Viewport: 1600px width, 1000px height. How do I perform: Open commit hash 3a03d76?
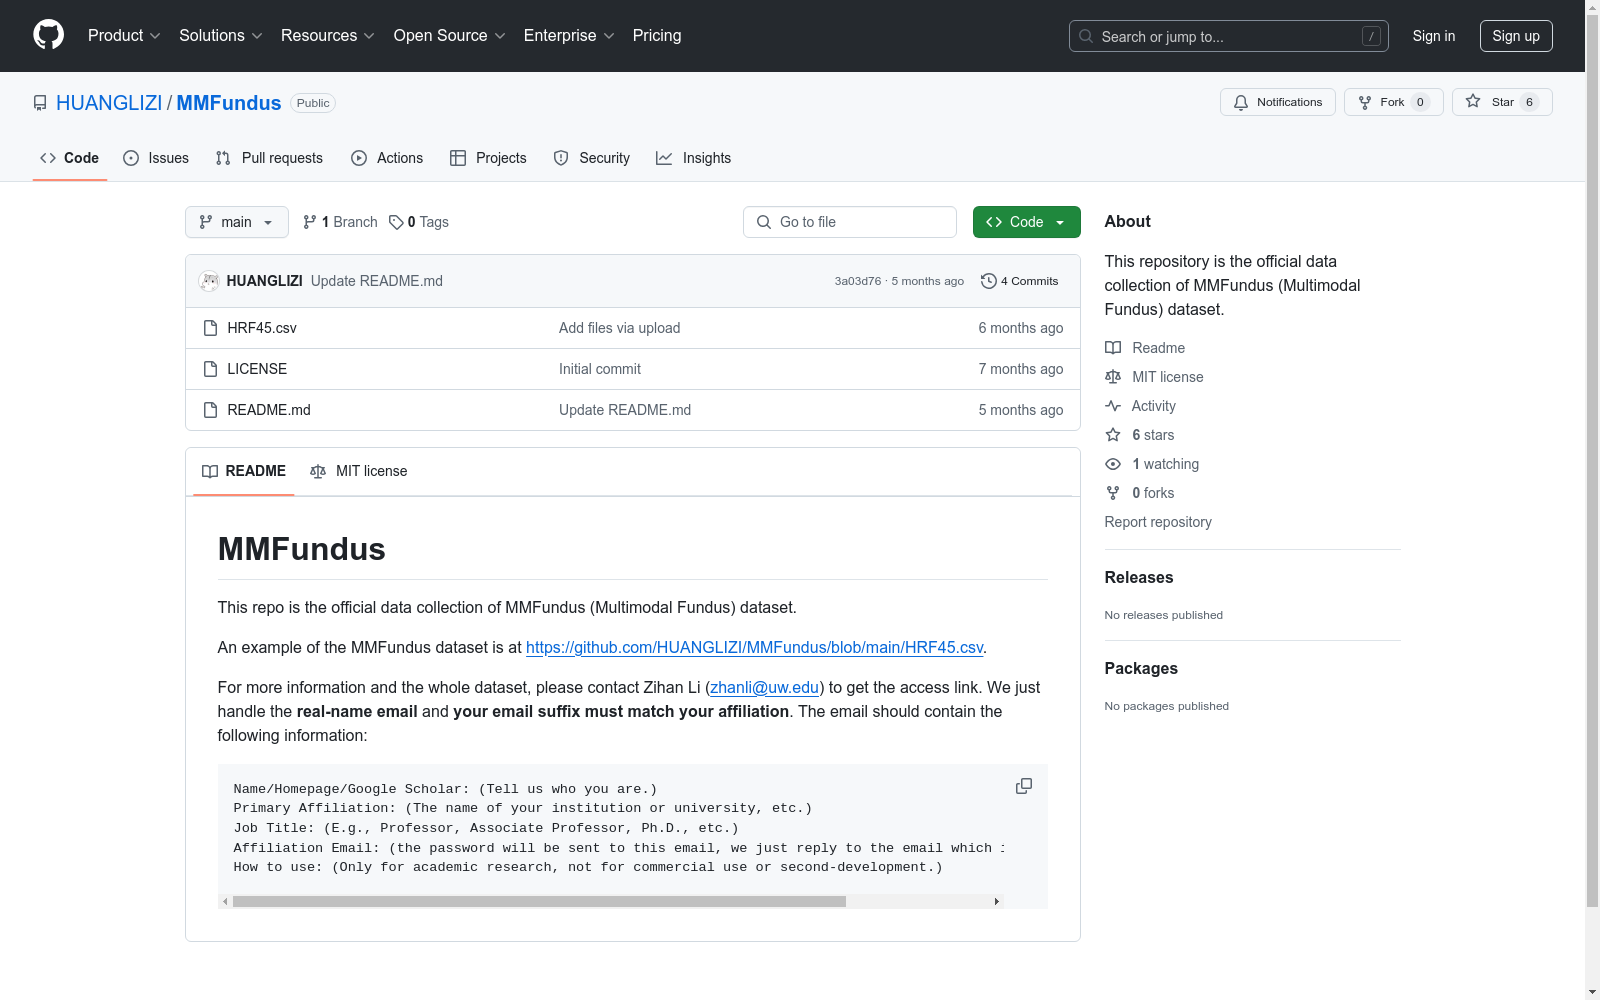point(858,281)
